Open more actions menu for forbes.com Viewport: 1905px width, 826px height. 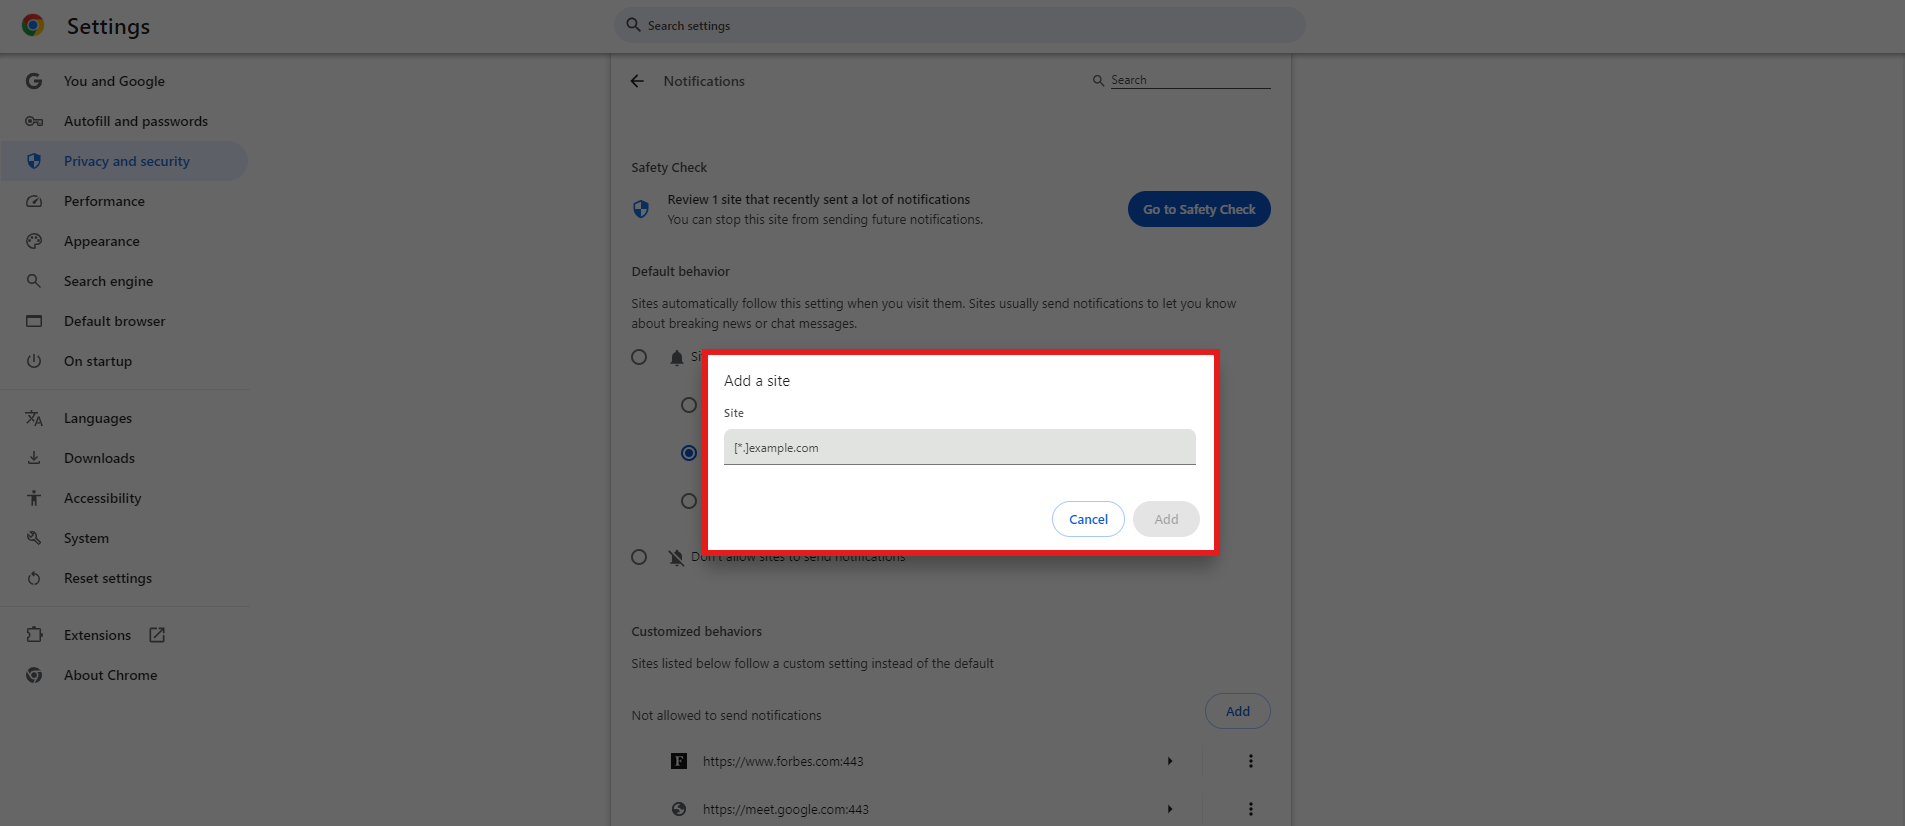1250,761
